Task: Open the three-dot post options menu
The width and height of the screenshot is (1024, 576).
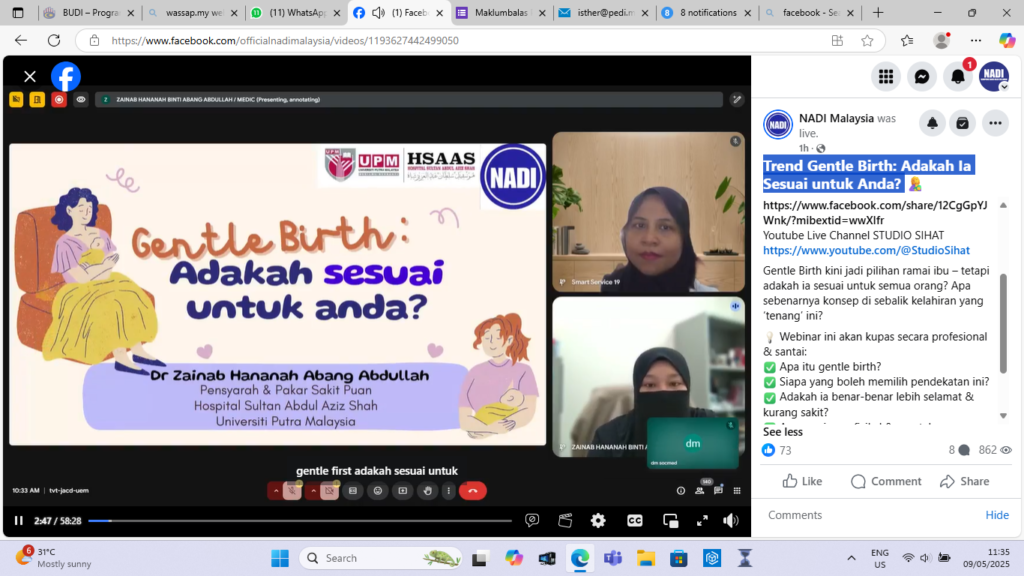Action: (x=995, y=123)
